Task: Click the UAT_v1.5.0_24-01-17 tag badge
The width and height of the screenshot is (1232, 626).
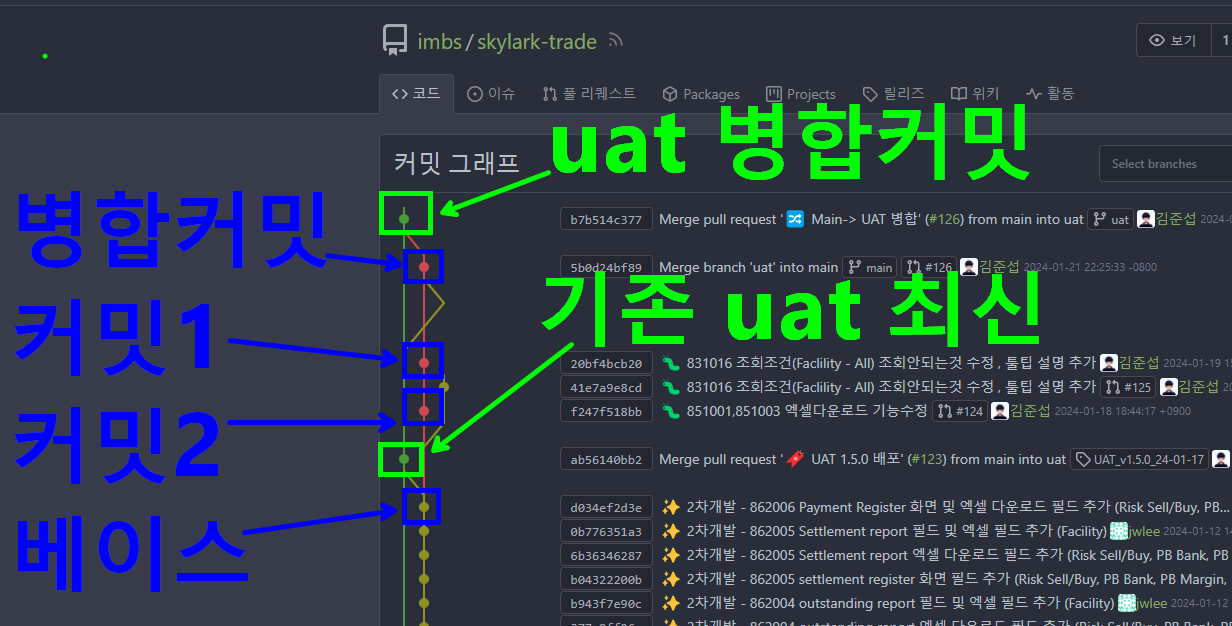Action: click(x=1138, y=459)
